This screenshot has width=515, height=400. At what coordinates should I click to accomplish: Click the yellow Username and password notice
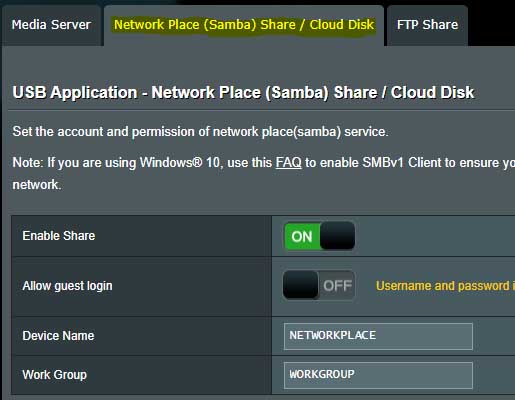coord(445,286)
